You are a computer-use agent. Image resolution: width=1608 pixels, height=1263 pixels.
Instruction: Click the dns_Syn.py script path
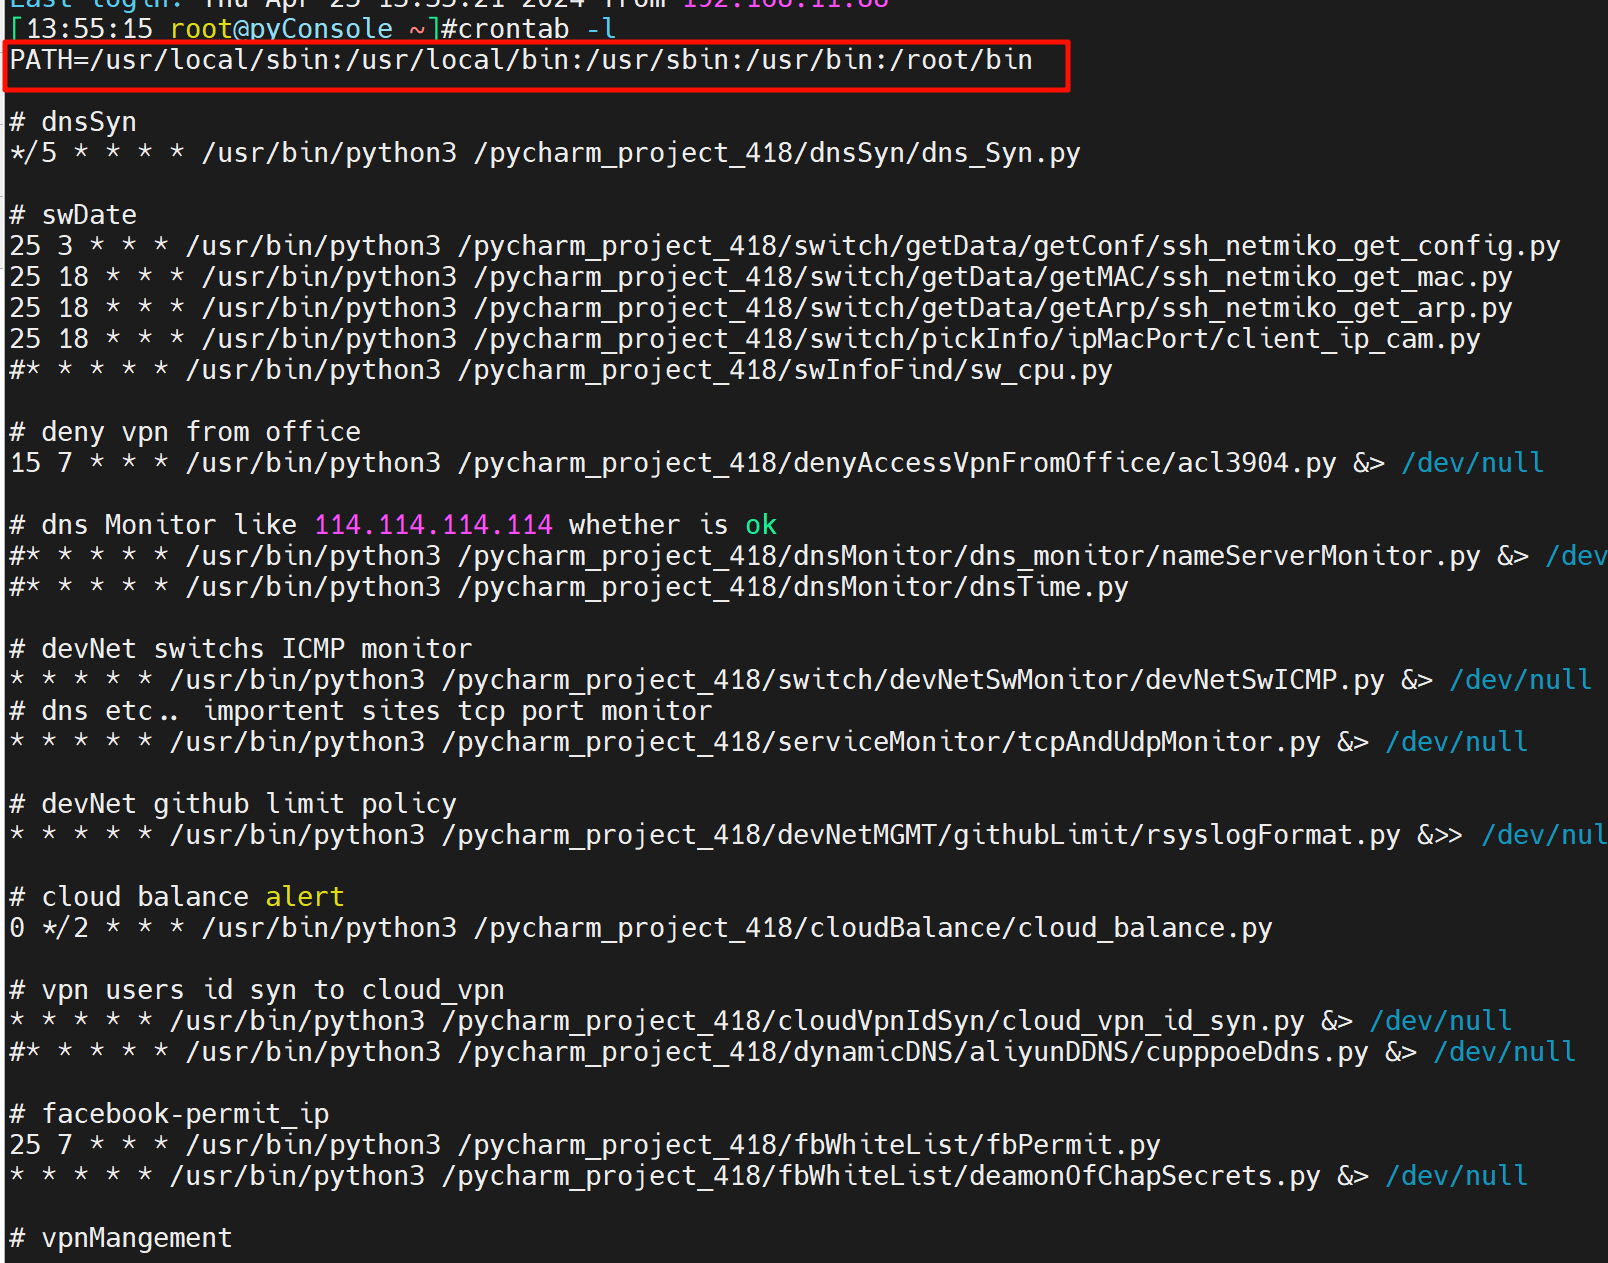[776, 153]
